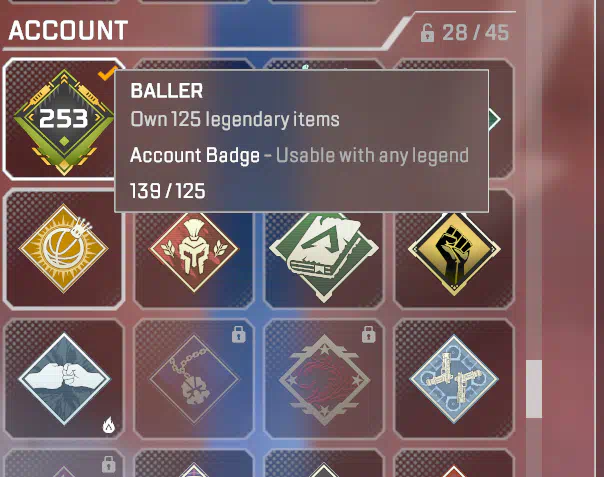
Task: Click the padlock on the swirl badge
Action: point(368,334)
